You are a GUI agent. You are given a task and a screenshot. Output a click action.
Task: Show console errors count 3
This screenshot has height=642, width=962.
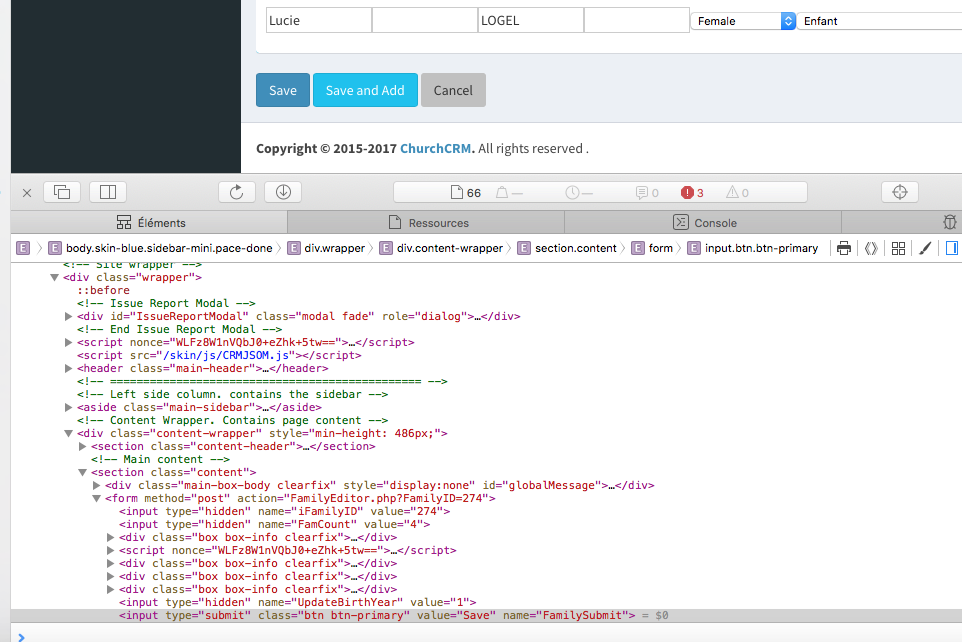[x=692, y=193]
